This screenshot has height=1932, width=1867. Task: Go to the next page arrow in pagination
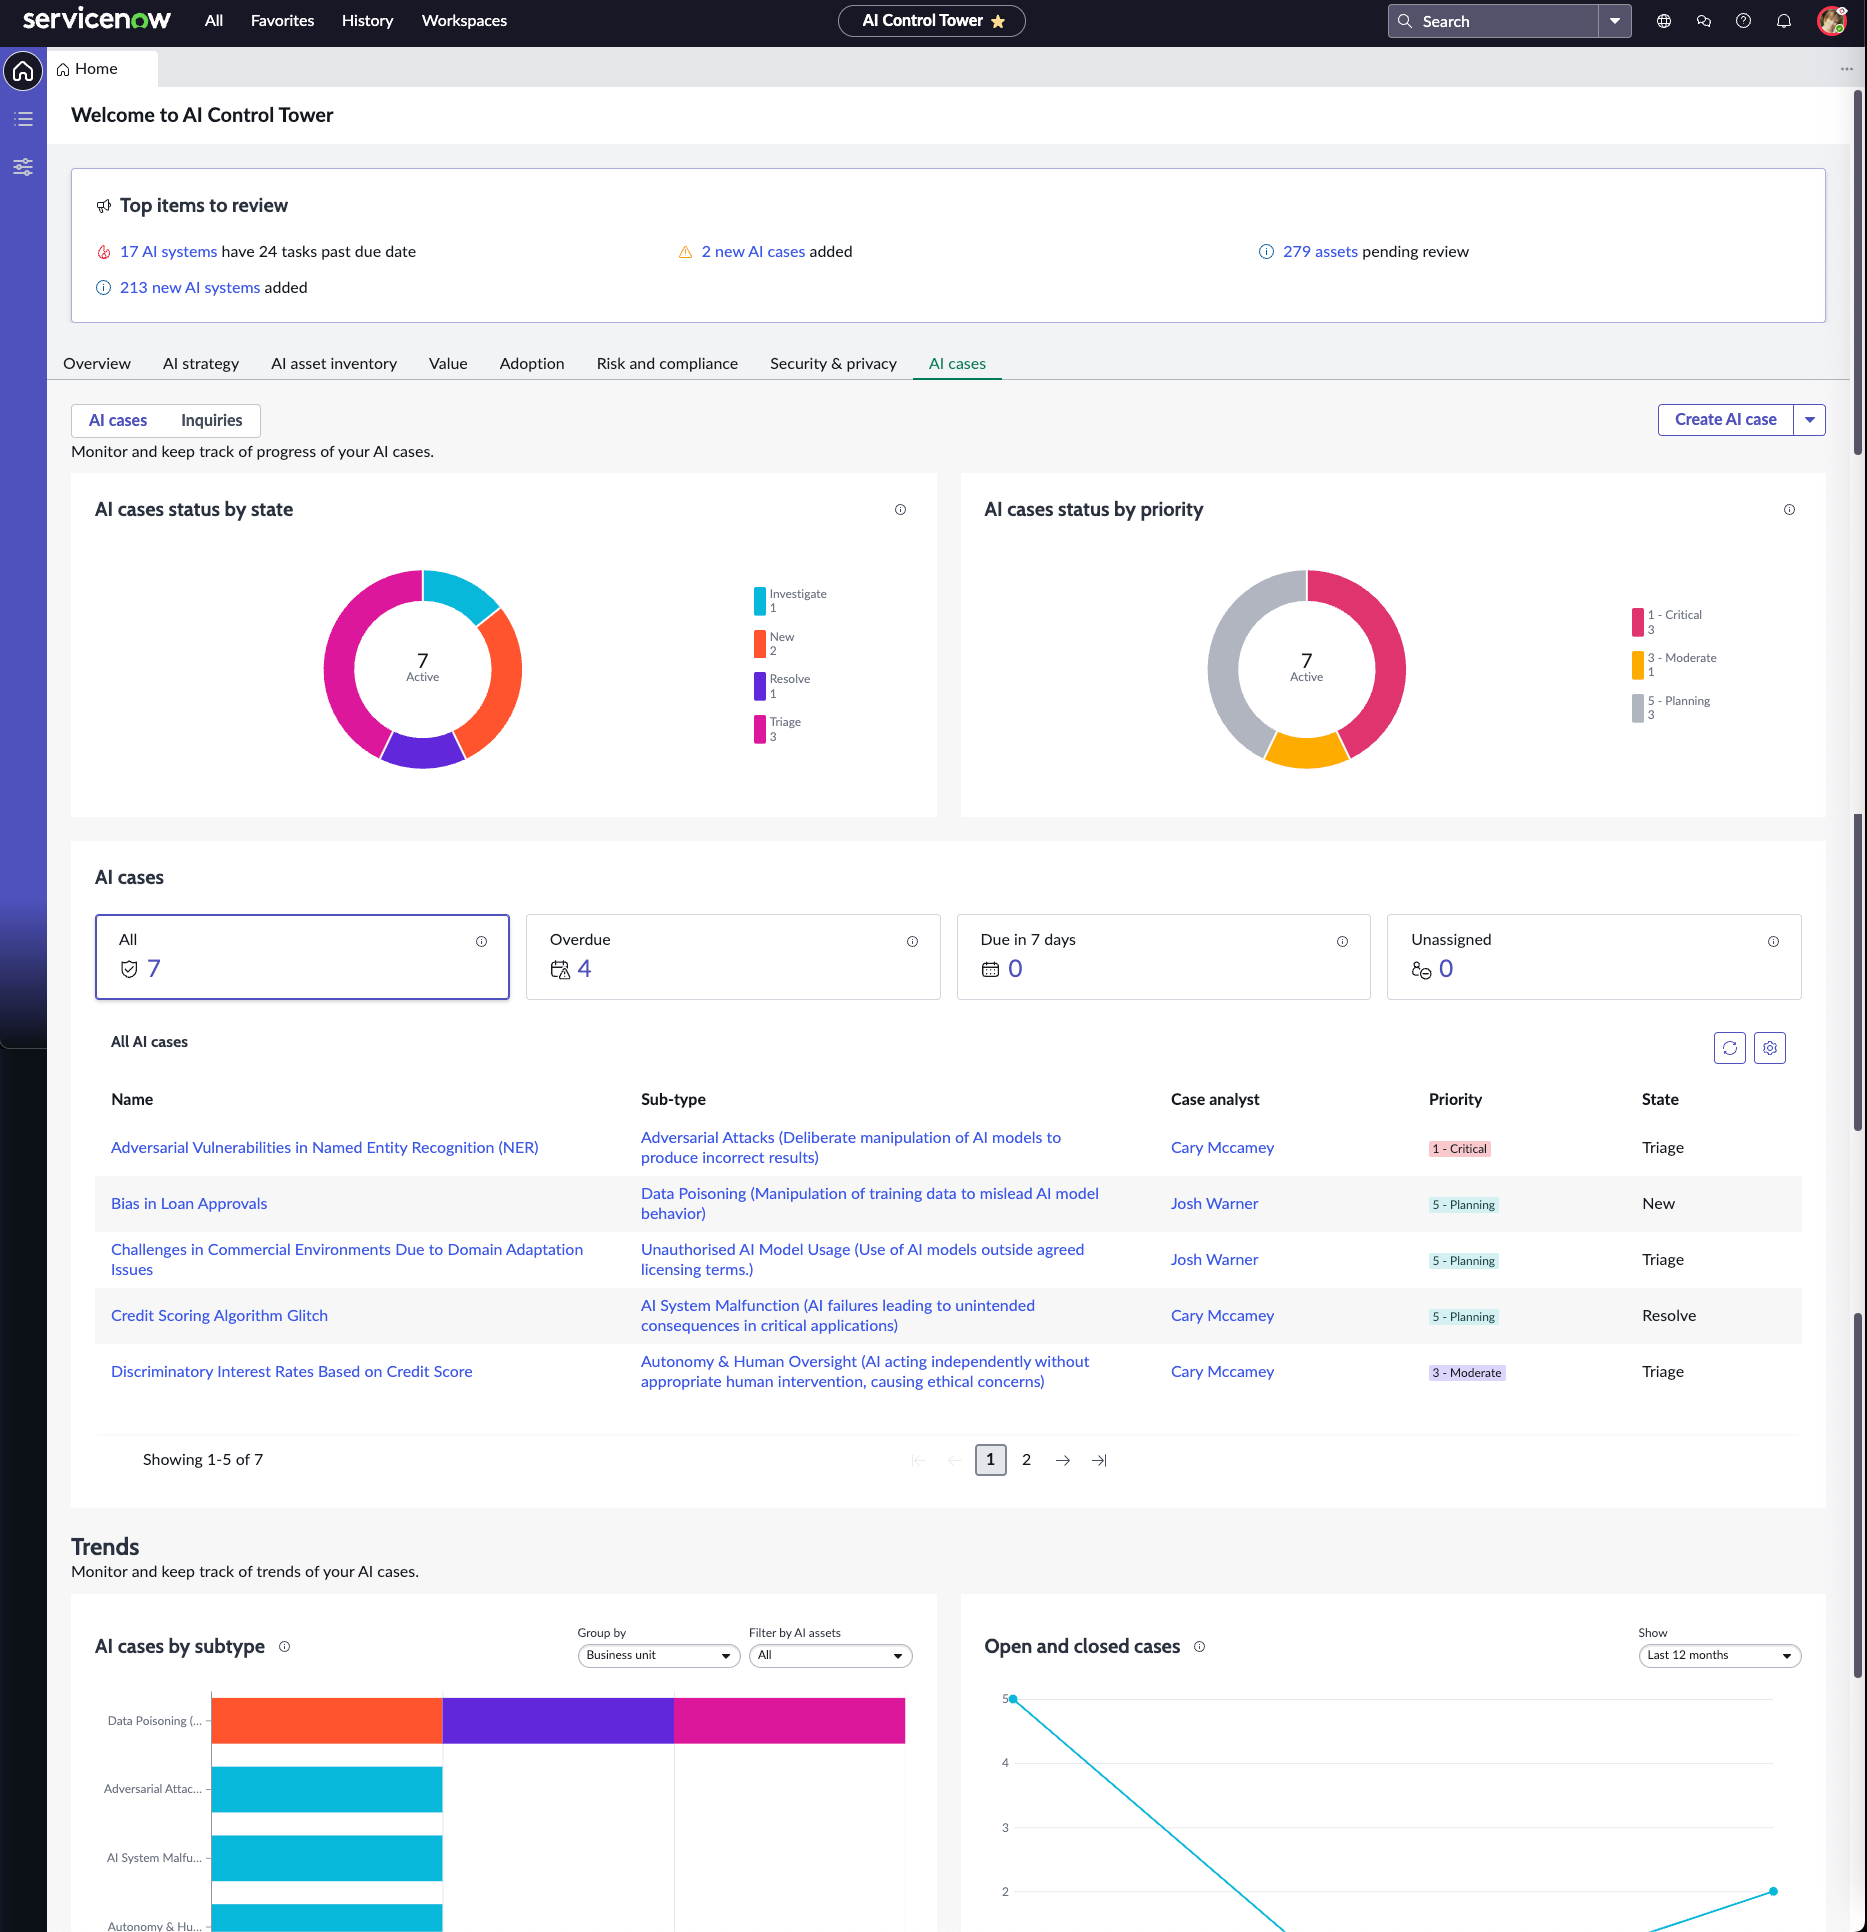[x=1063, y=1461]
